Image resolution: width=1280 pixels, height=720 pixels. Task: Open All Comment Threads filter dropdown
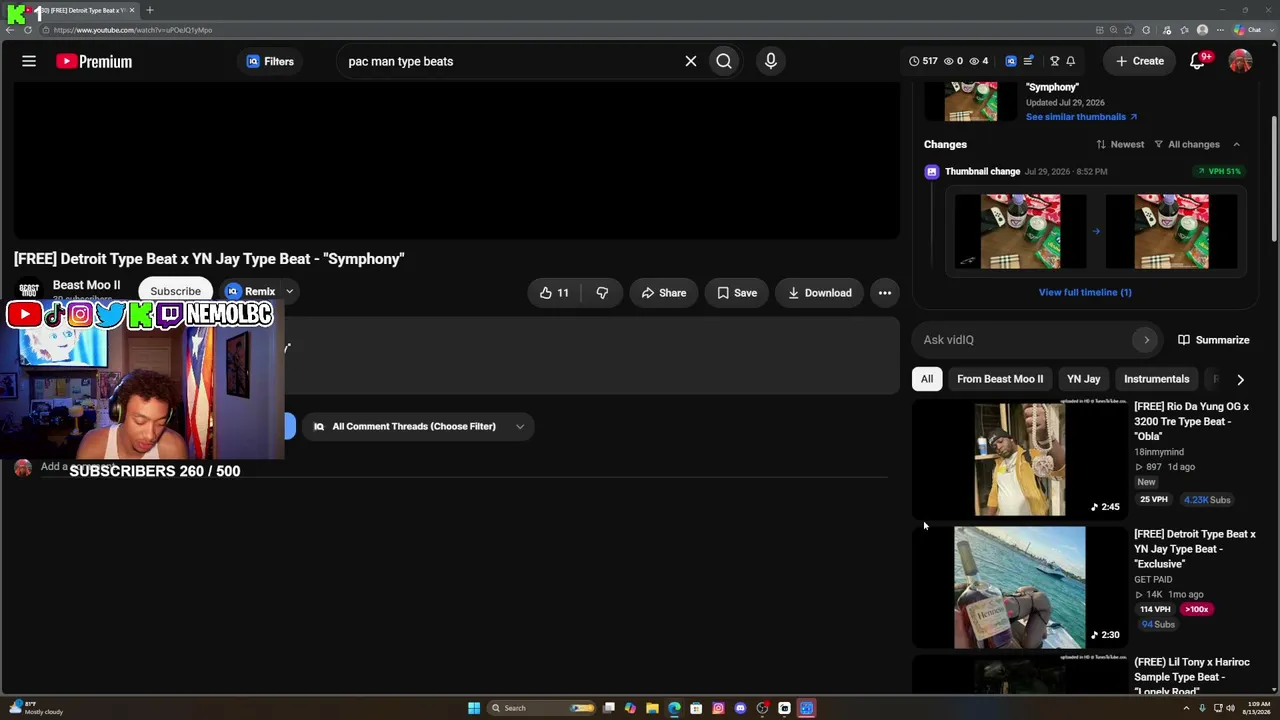(418, 426)
